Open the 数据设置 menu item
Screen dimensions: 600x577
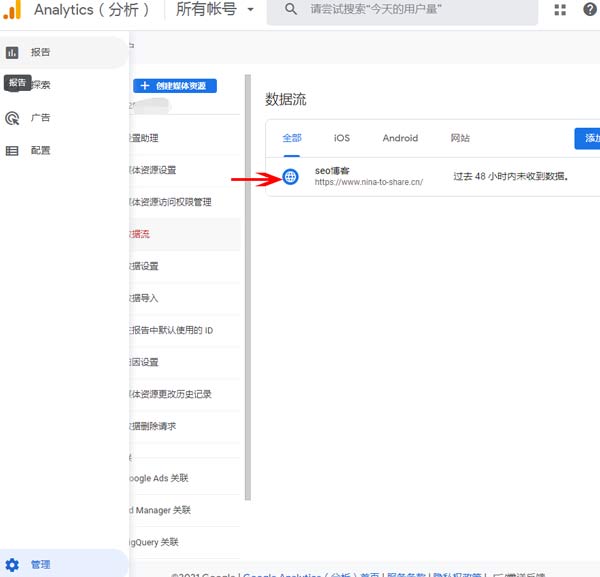click(x=184, y=266)
